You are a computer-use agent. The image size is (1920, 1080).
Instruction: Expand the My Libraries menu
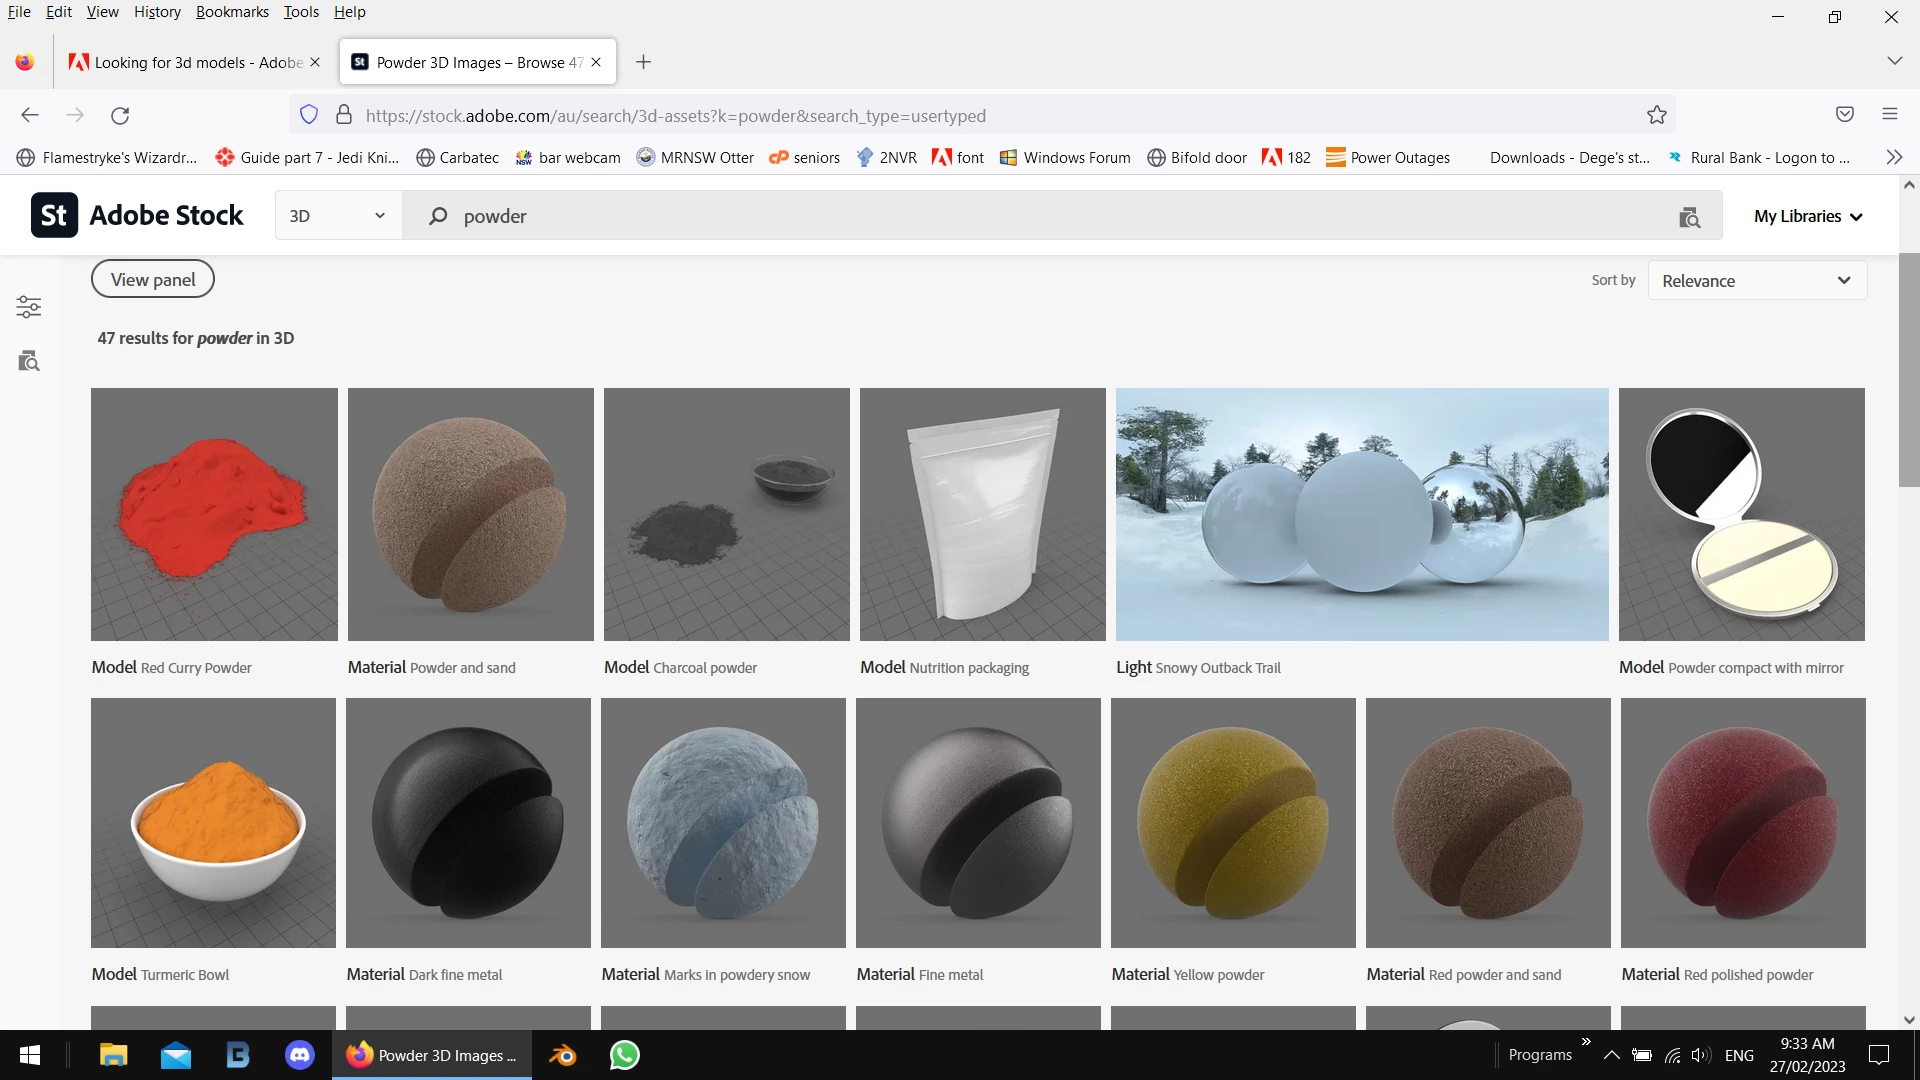coord(1808,216)
